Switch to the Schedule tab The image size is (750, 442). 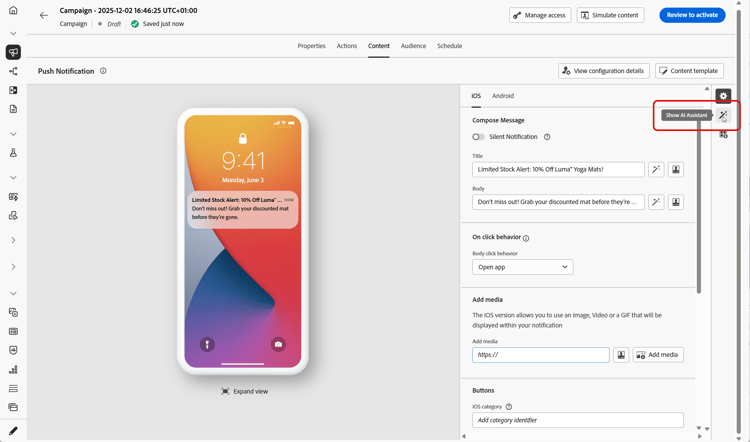[x=450, y=46]
